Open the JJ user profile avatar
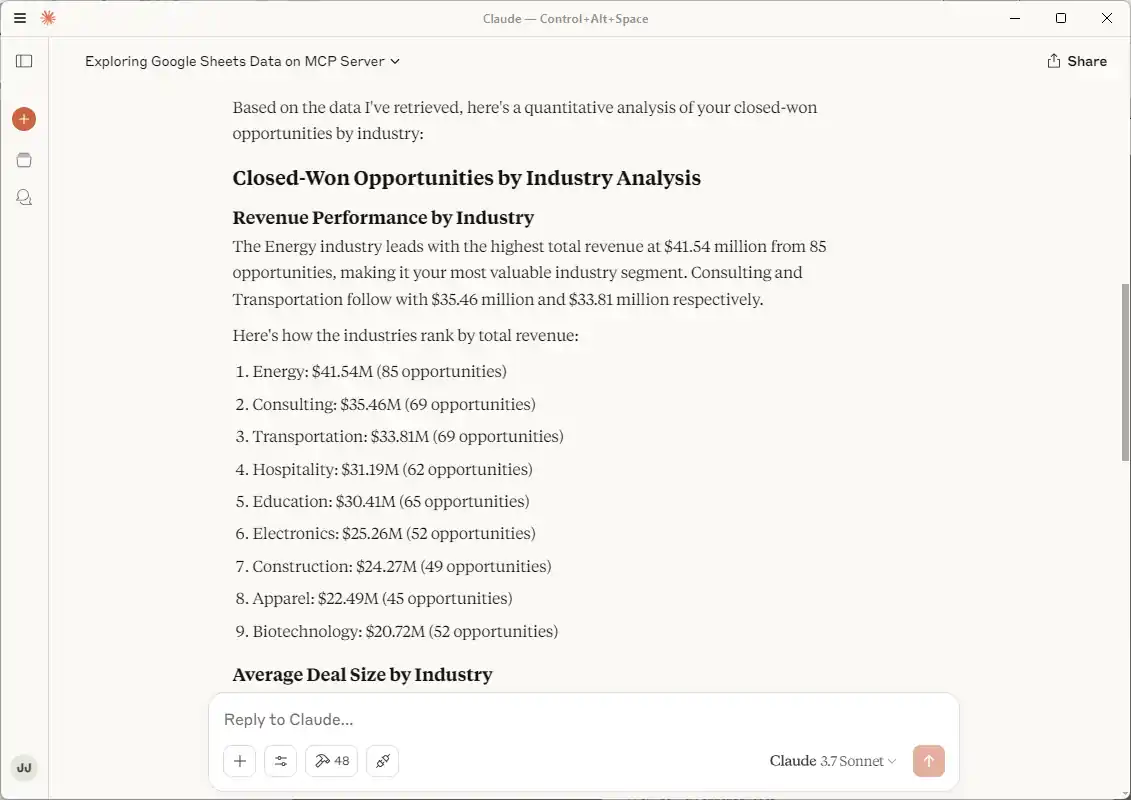This screenshot has width=1131, height=800. pos(24,768)
